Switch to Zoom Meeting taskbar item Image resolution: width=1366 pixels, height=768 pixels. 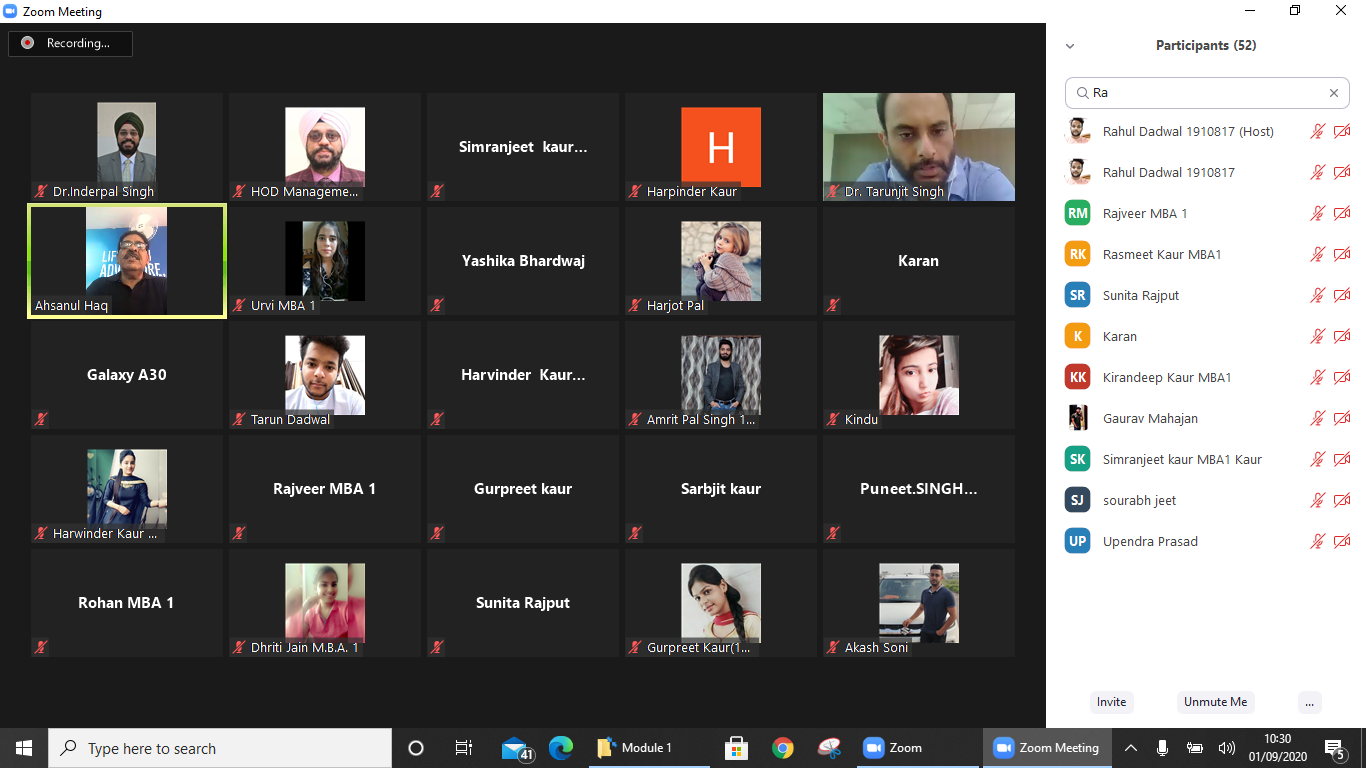pyautogui.click(x=1046, y=748)
